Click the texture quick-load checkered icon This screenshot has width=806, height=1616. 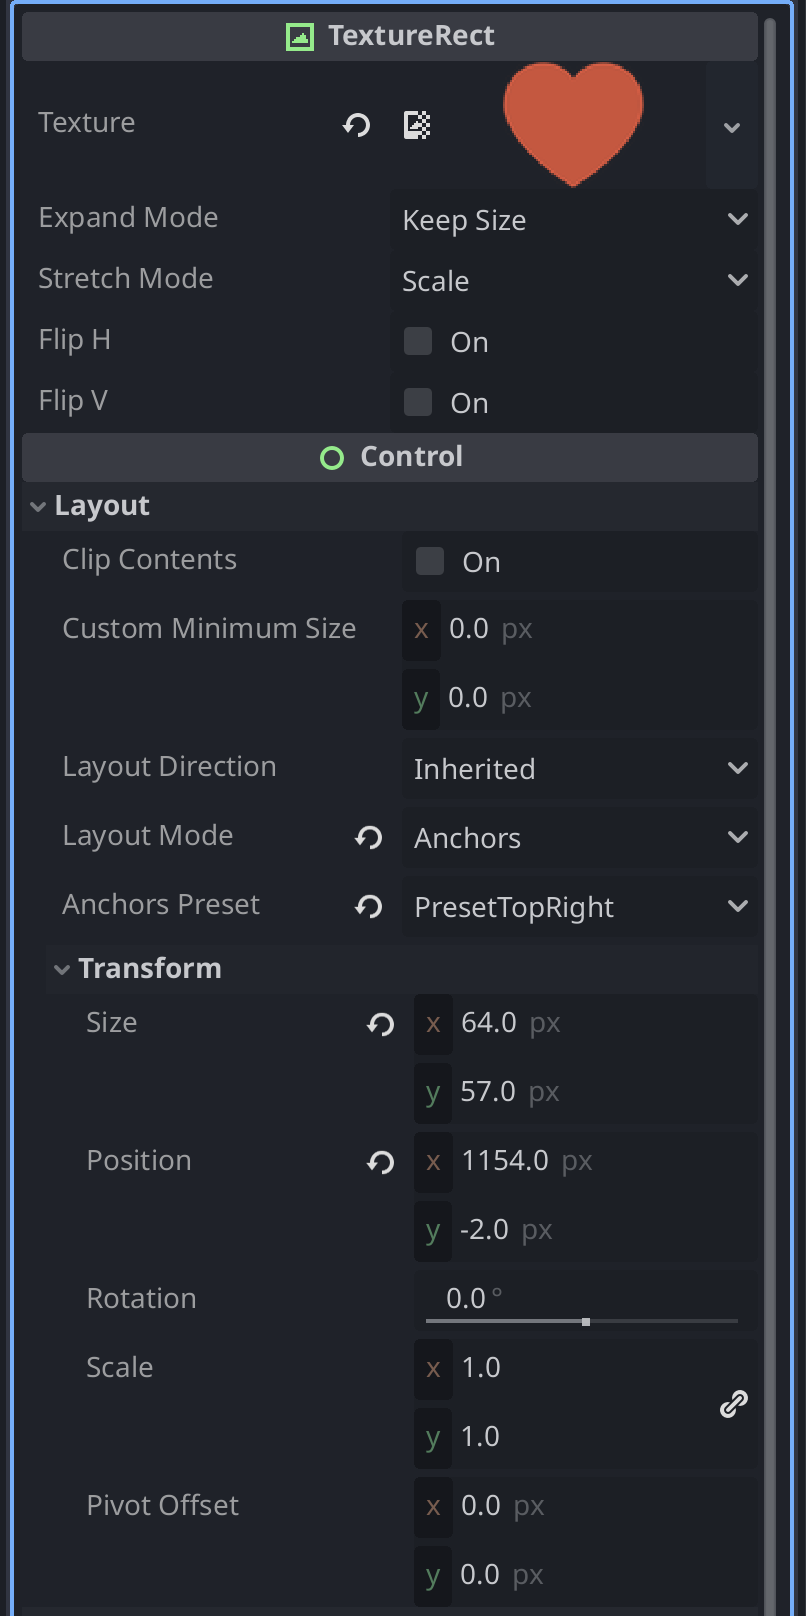(x=417, y=125)
